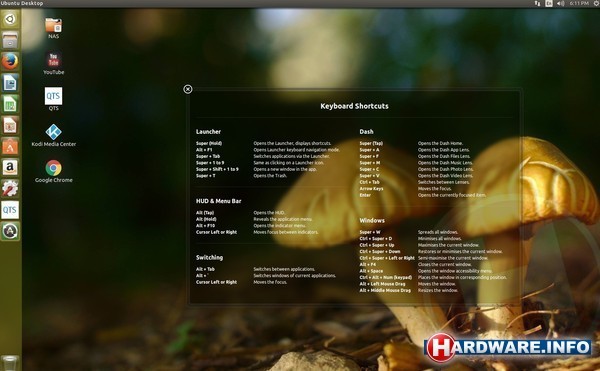Click the Ctrl + Super + D shortcut text

pyautogui.click(x=376, y=239)
